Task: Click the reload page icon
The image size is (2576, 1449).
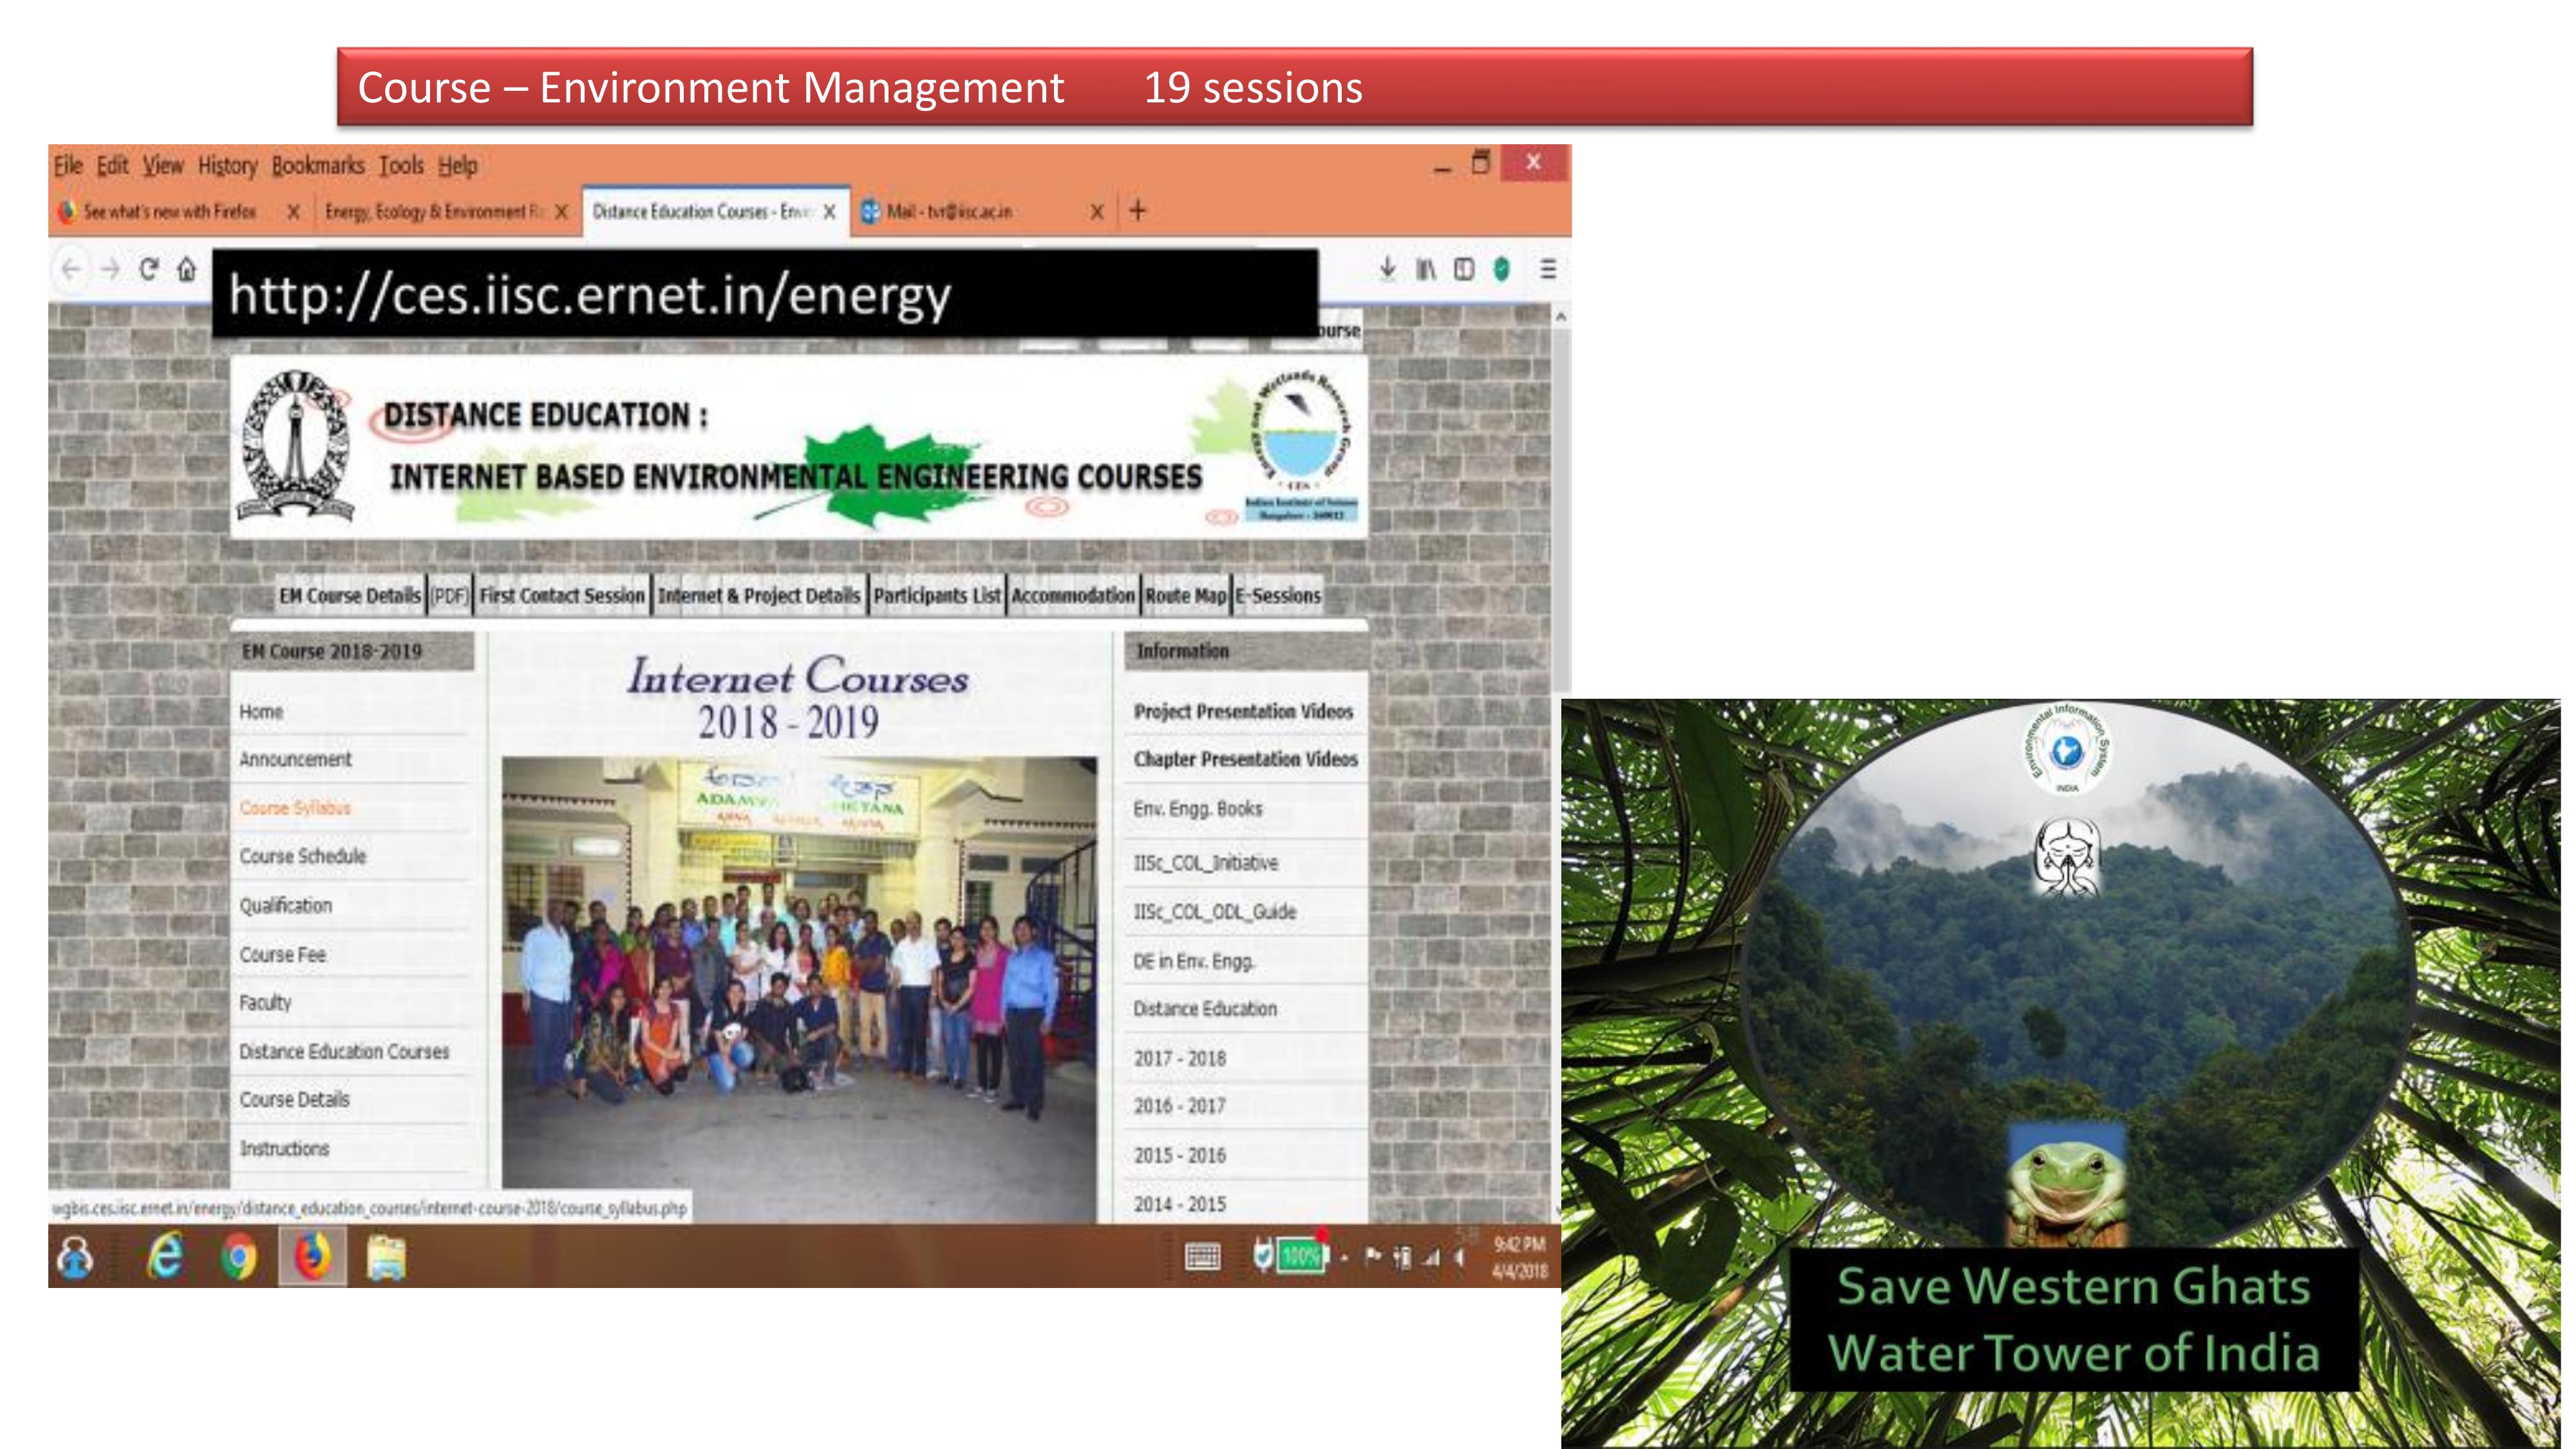Action: (149, 269)
